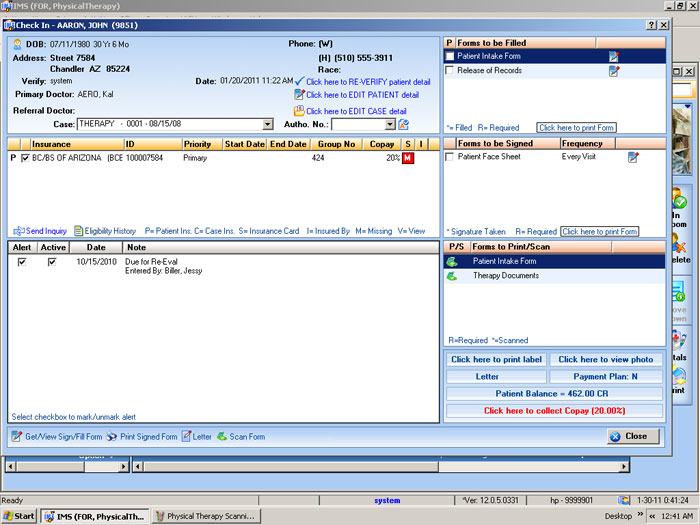Viewport: 700px width, 525px height.
Task: Click the Eligibility History link text
Action: [110, 231]
